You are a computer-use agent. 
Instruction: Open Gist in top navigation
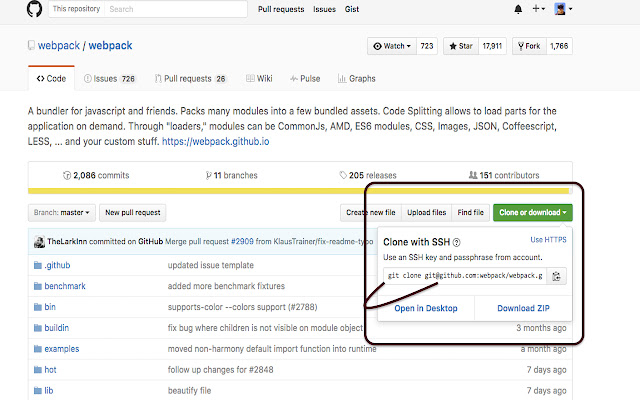click(x=351, y=9)
